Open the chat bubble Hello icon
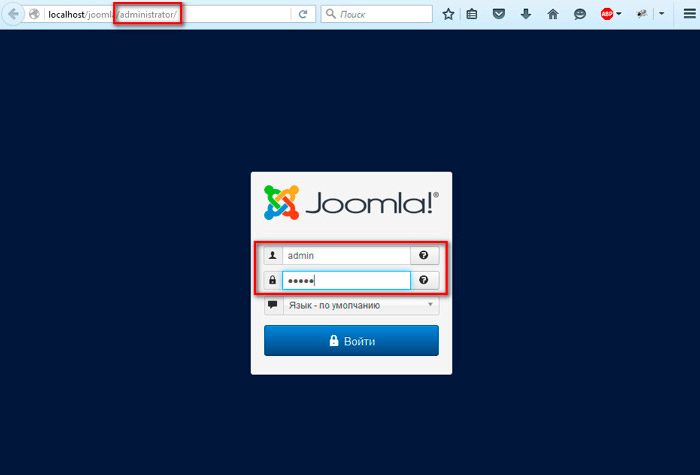Screen dimensions: 700x475 point(580,14)
